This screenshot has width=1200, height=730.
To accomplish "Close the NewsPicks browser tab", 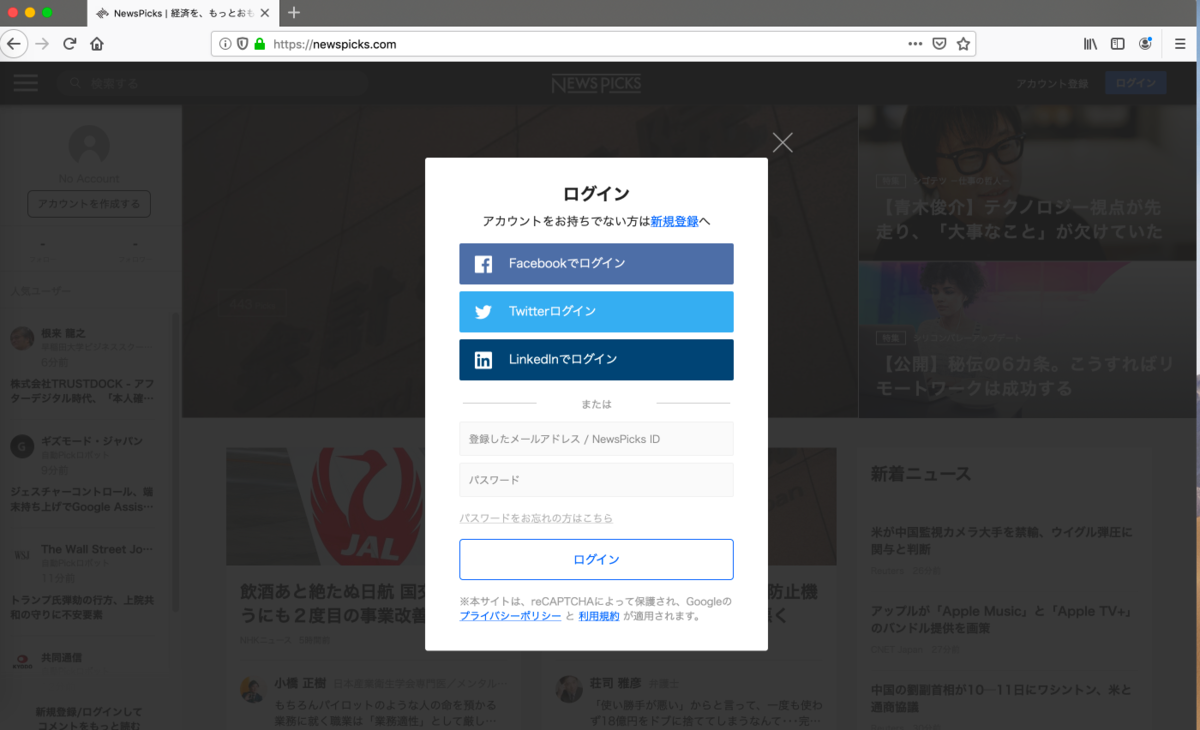I will tap(265, 13).
